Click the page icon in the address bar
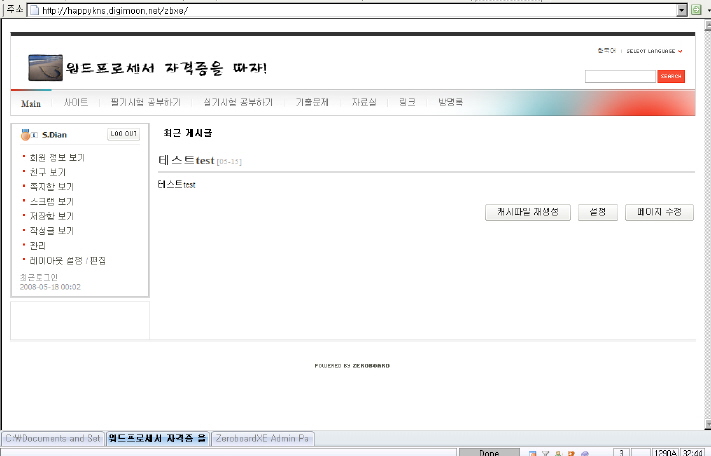The image size is (711, 456). coord(34,9)
